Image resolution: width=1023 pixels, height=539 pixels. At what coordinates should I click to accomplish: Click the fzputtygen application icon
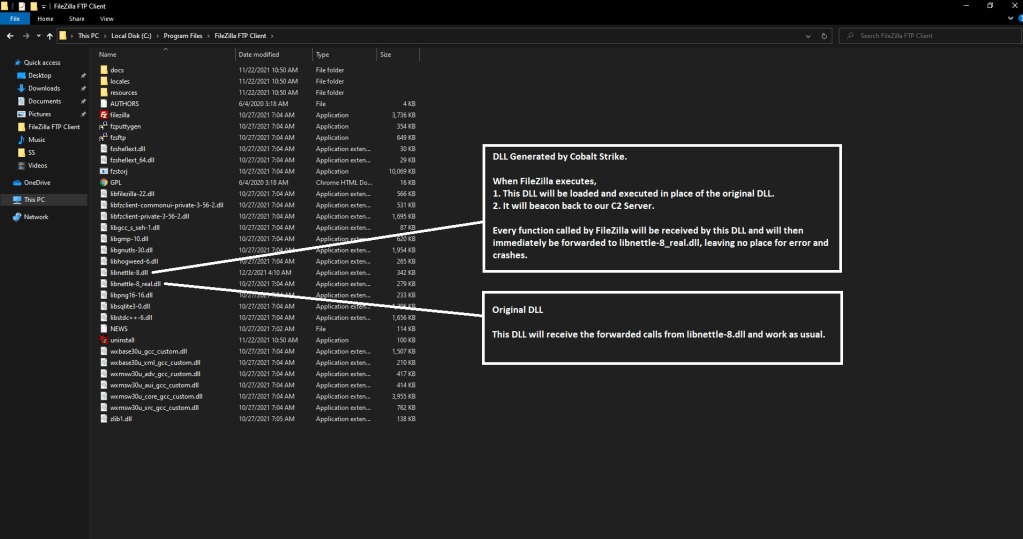(x=103, y=126)
